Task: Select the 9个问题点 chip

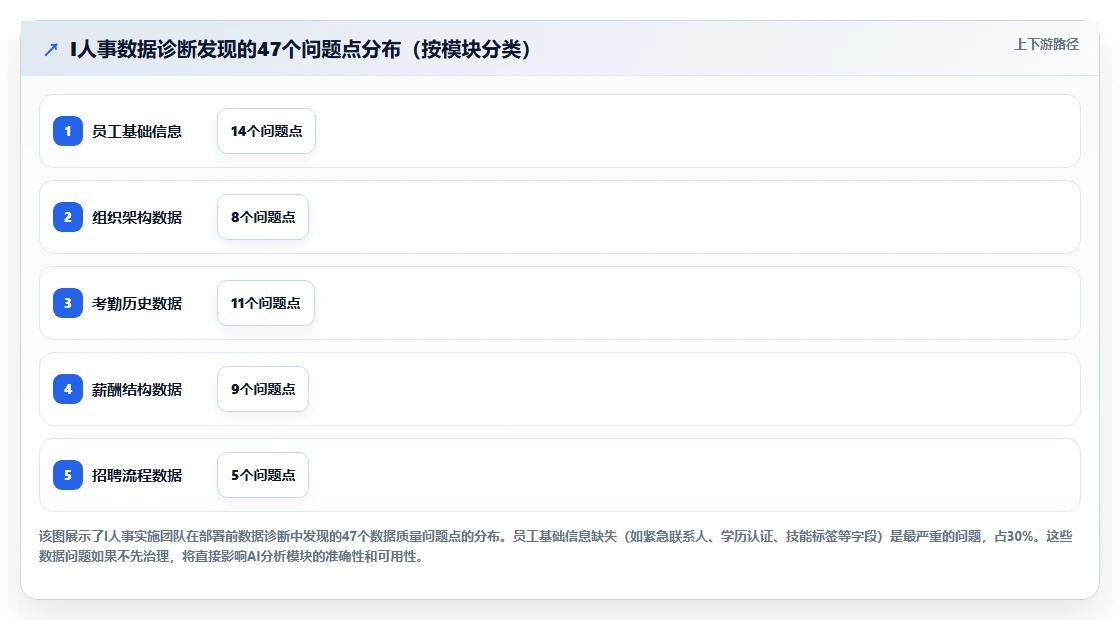Action: point(263,389)
